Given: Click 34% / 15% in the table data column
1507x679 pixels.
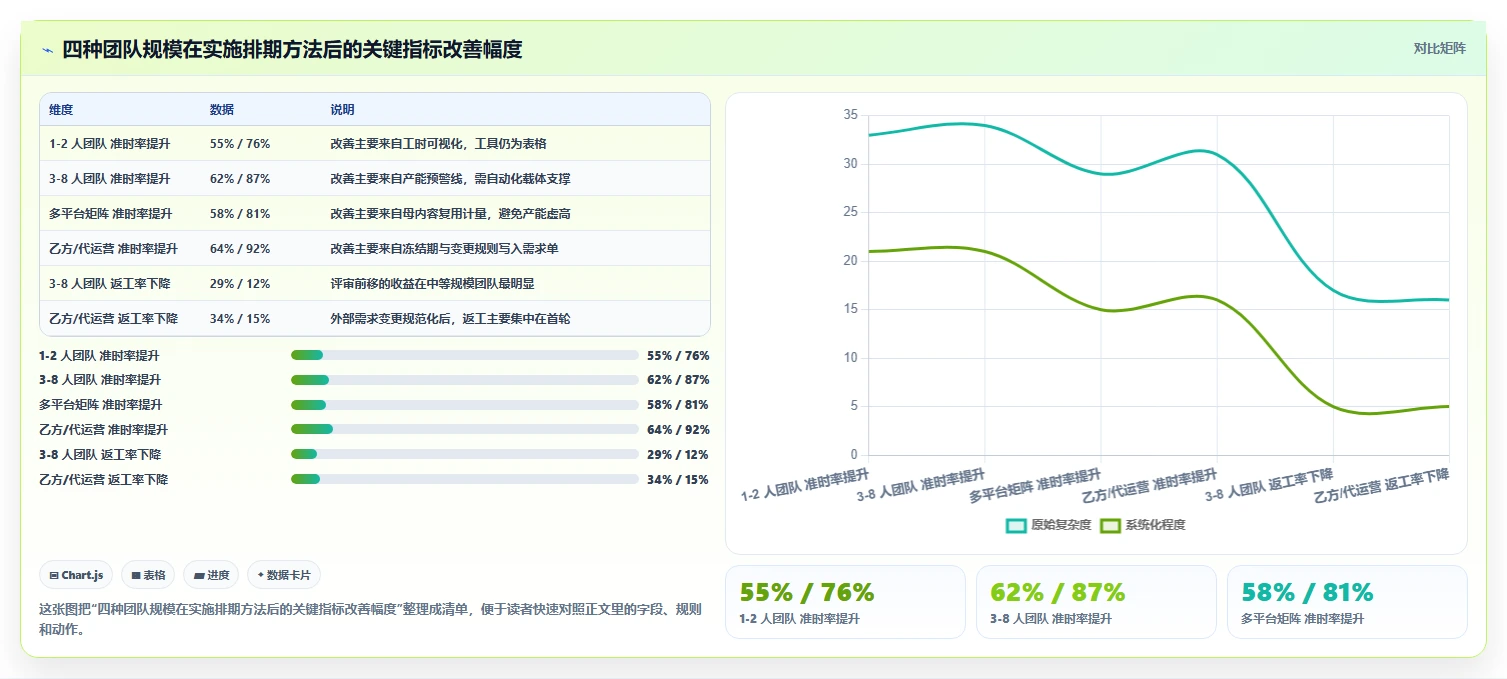Looking at the screenshot, I should point(240,318).
